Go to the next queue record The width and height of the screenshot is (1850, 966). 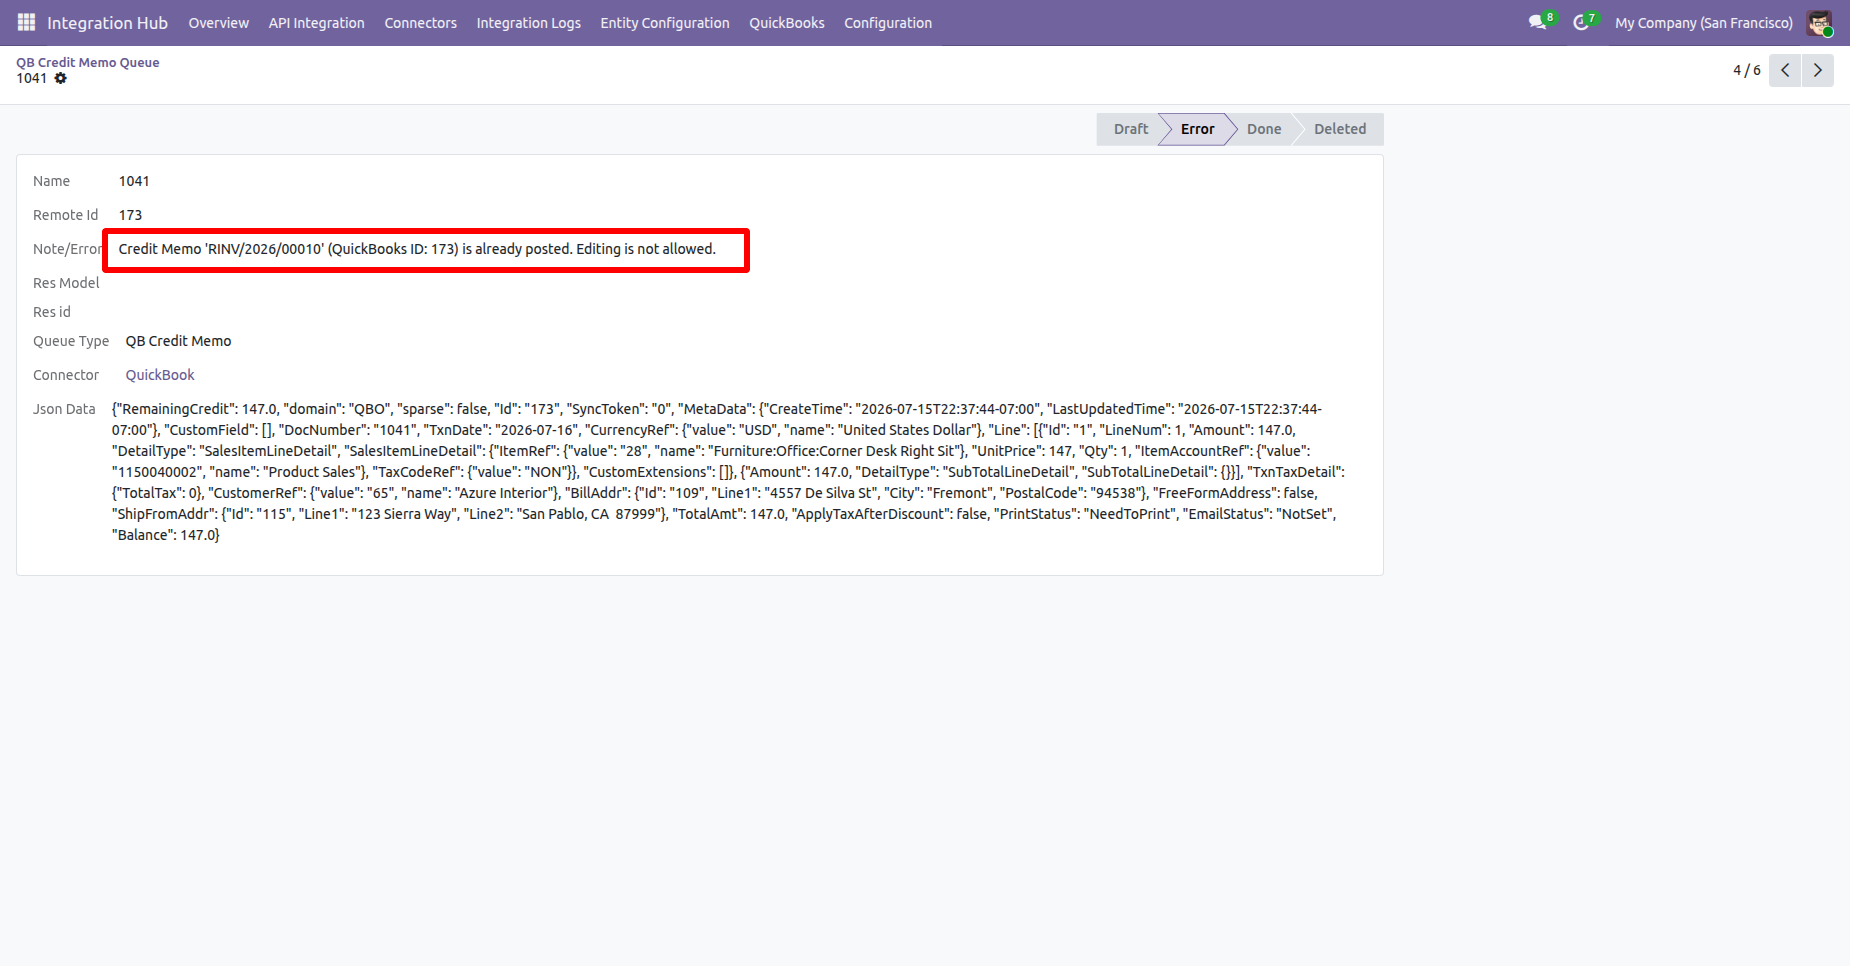pyautogui.click(x=1818, y=70)
